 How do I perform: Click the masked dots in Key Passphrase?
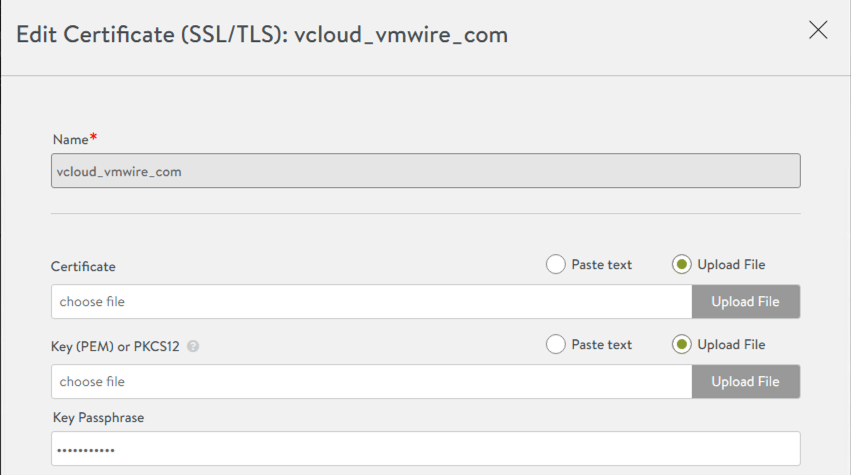tap(86, 450)
